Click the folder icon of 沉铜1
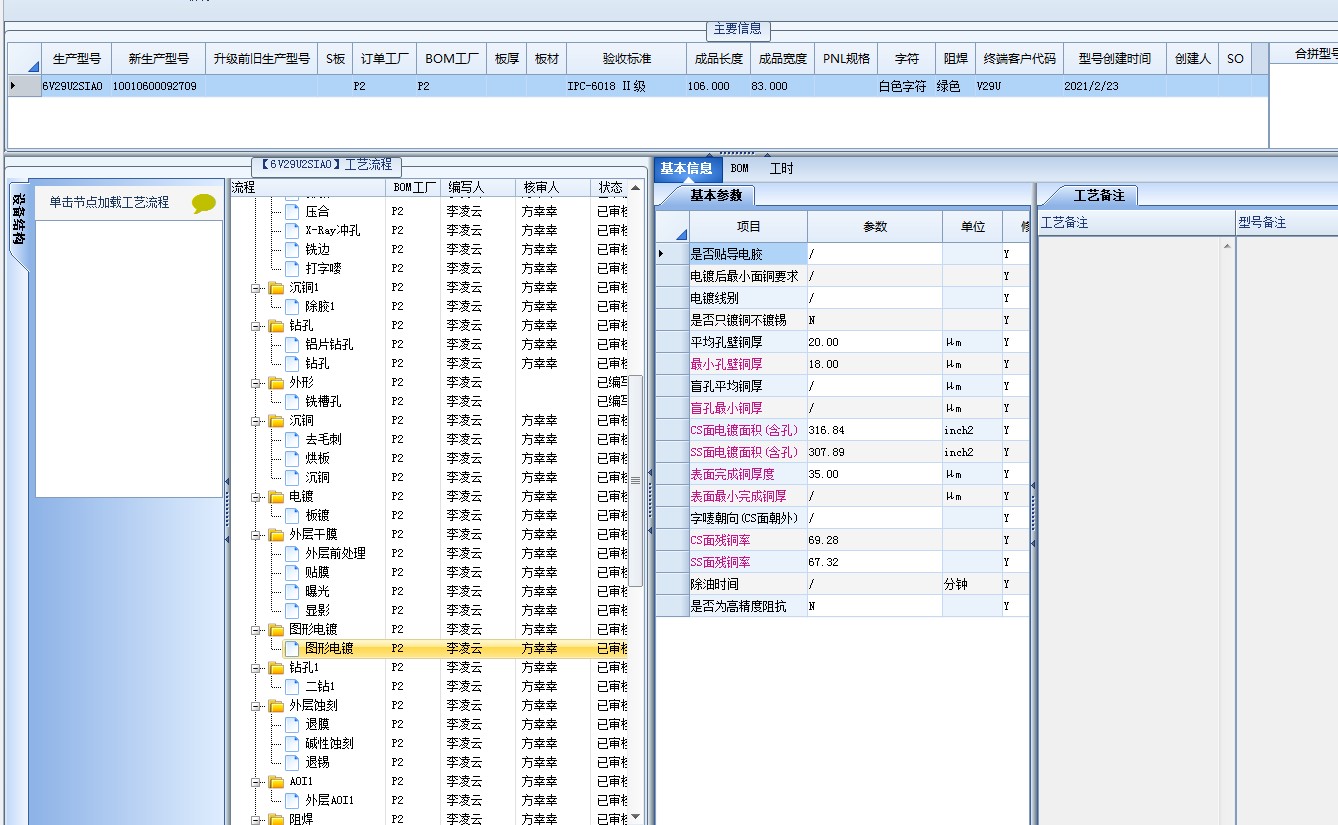This screenshot has height=825, width=1338. (276, 288)
